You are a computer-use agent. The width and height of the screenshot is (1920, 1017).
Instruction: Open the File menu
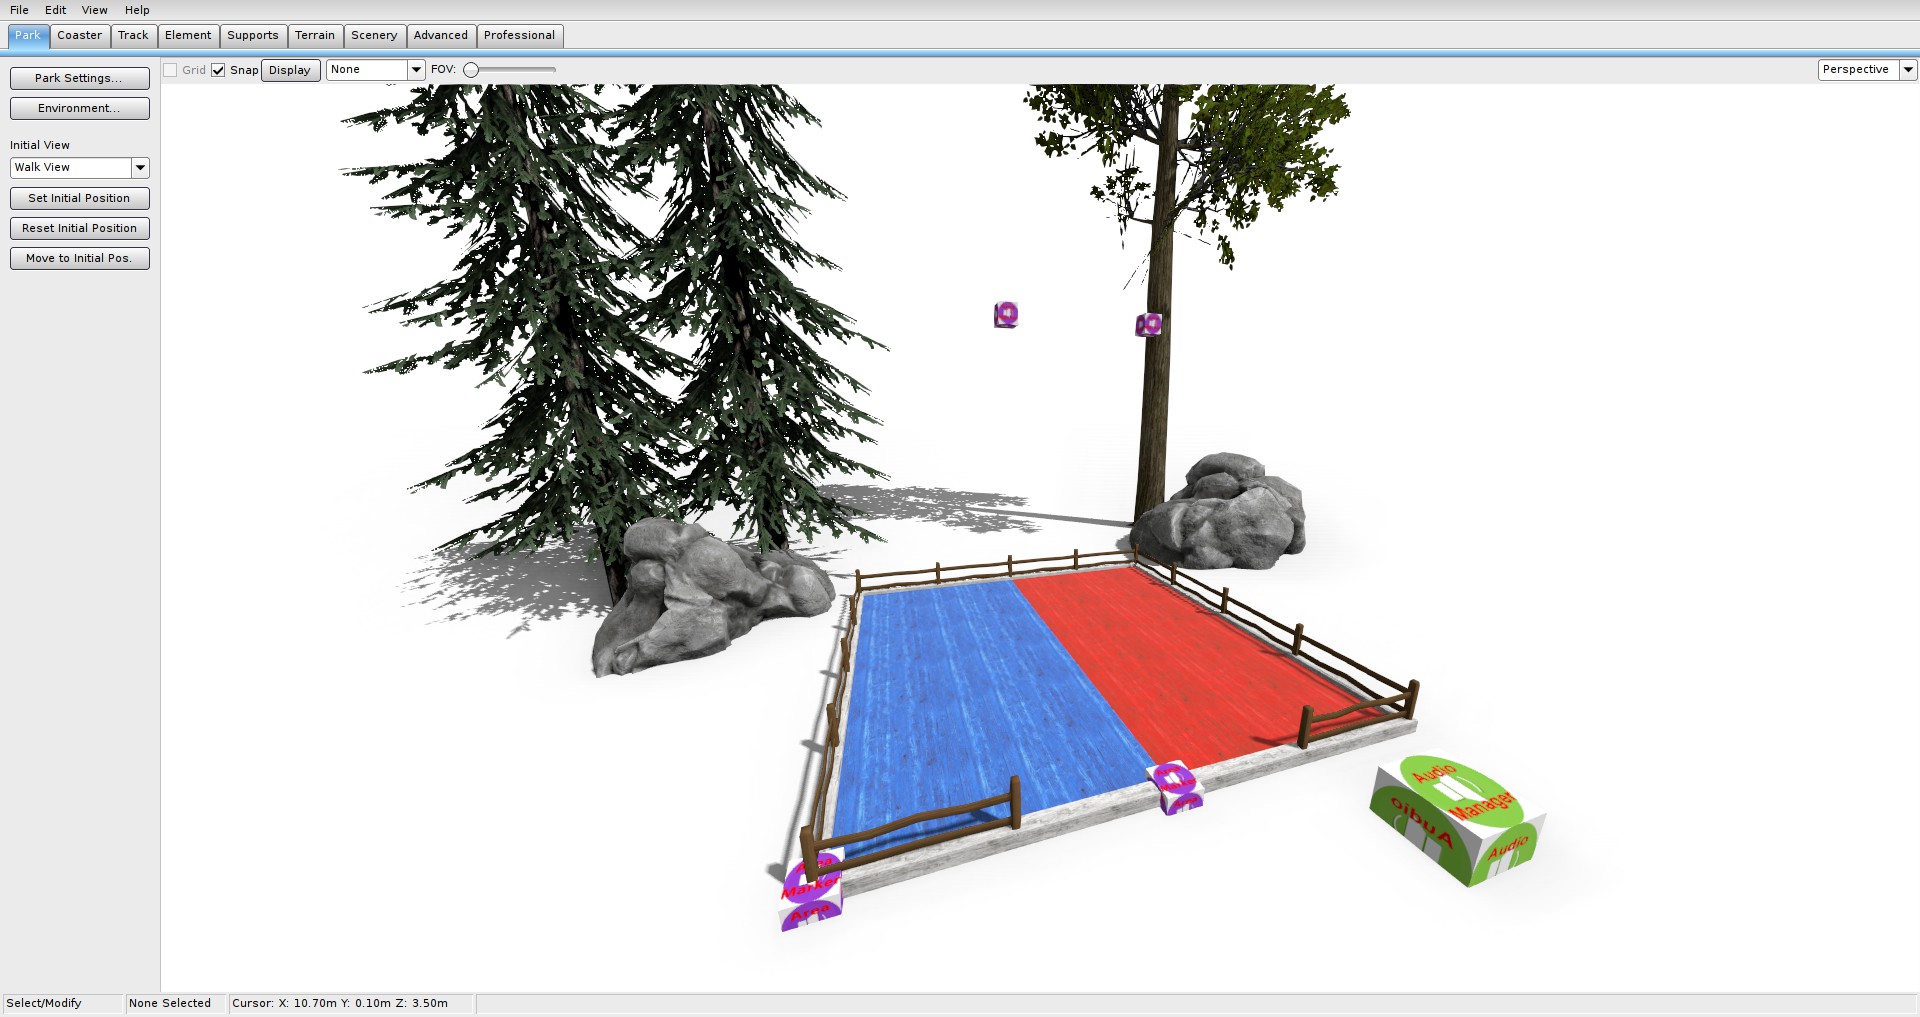(x=19, y=10)
